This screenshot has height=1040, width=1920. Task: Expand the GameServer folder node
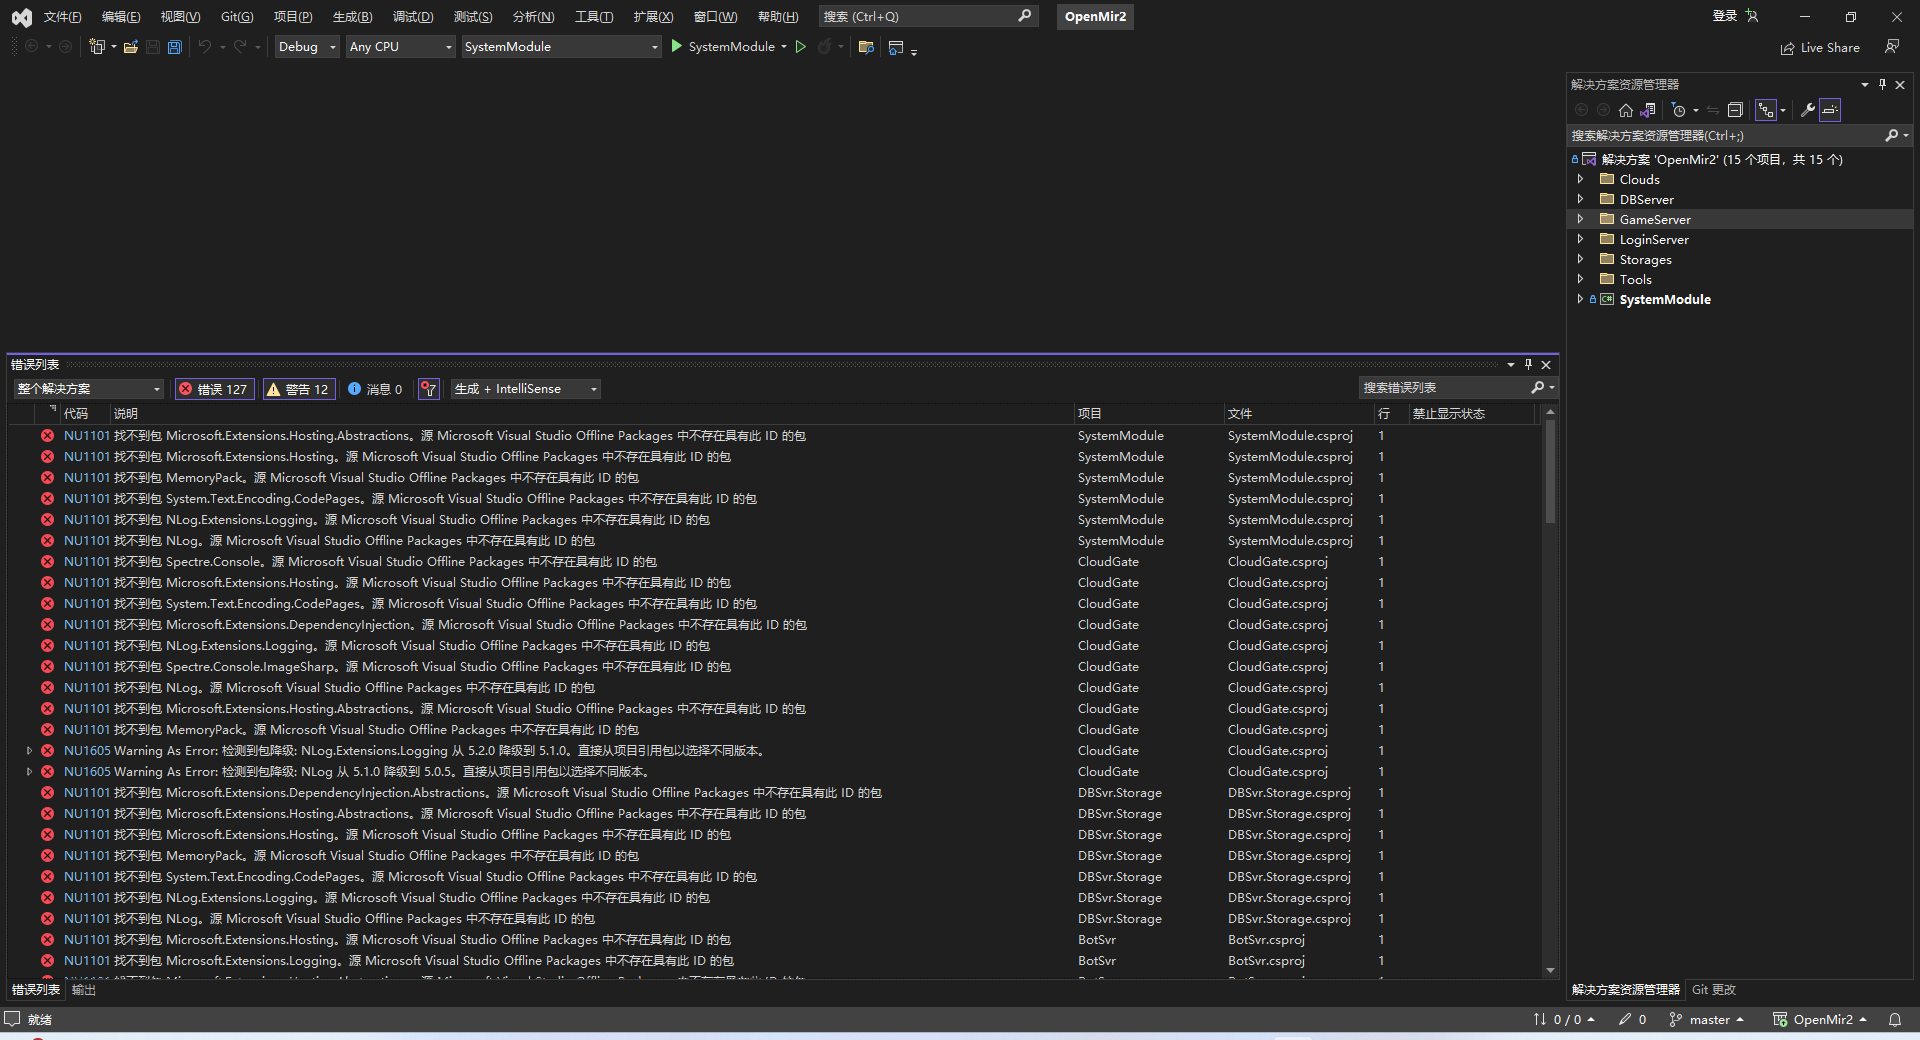point(1580,219)
